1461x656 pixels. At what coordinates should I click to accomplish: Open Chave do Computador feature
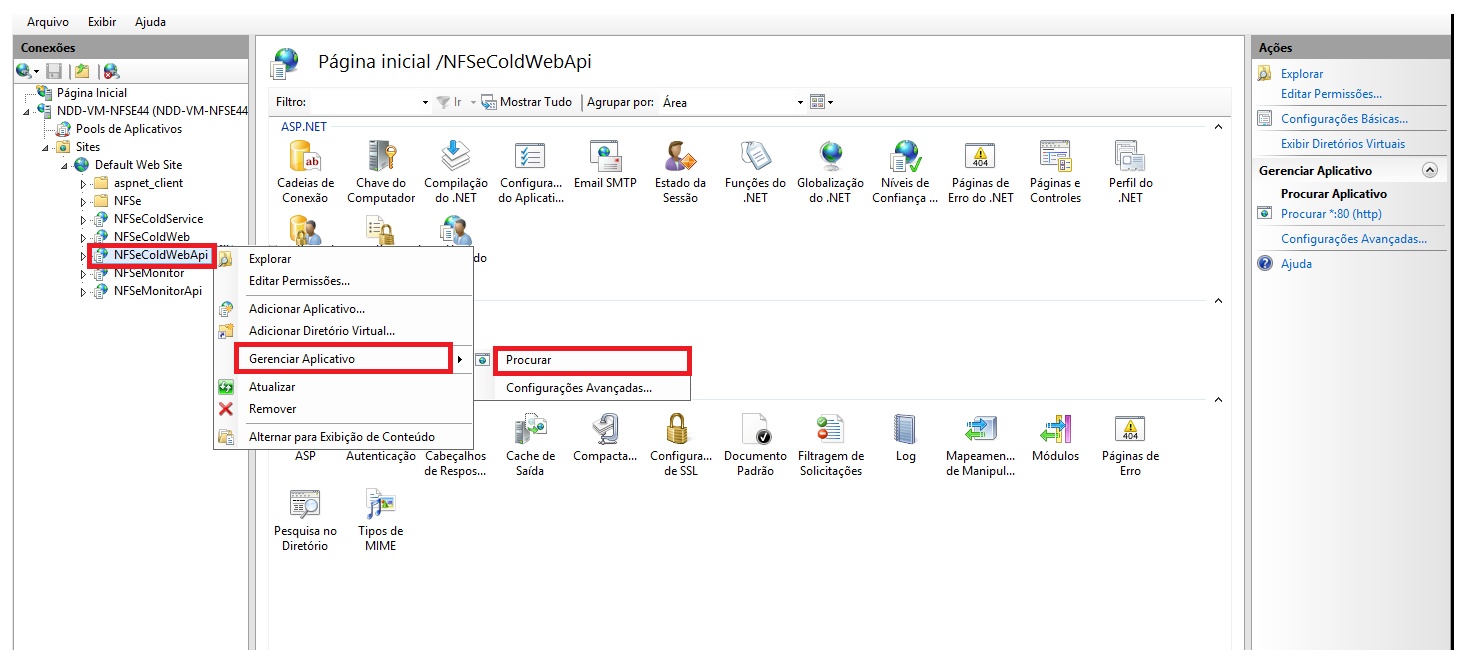pyautogui.click(x=381, y=172)
